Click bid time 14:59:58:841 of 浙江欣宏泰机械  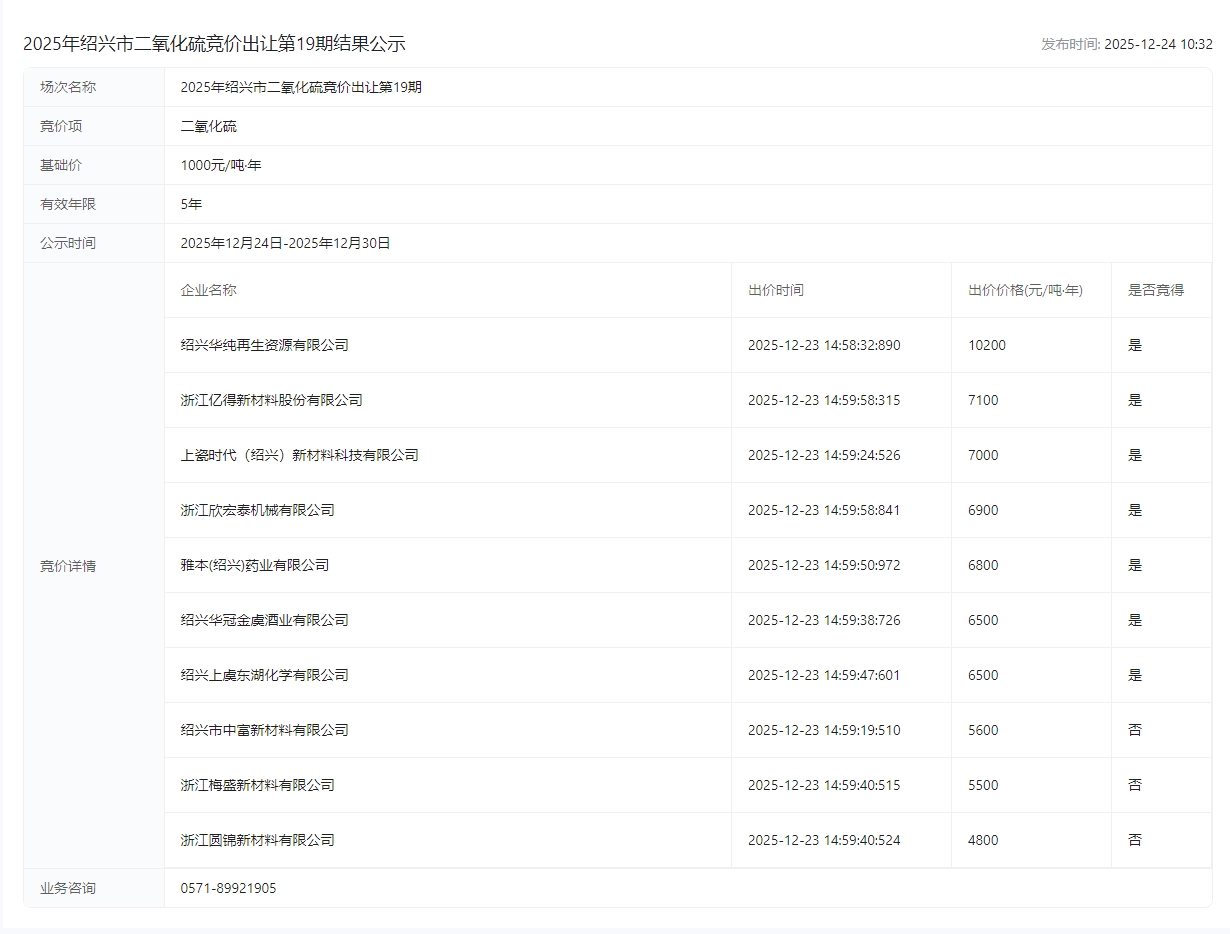(823, 510)
